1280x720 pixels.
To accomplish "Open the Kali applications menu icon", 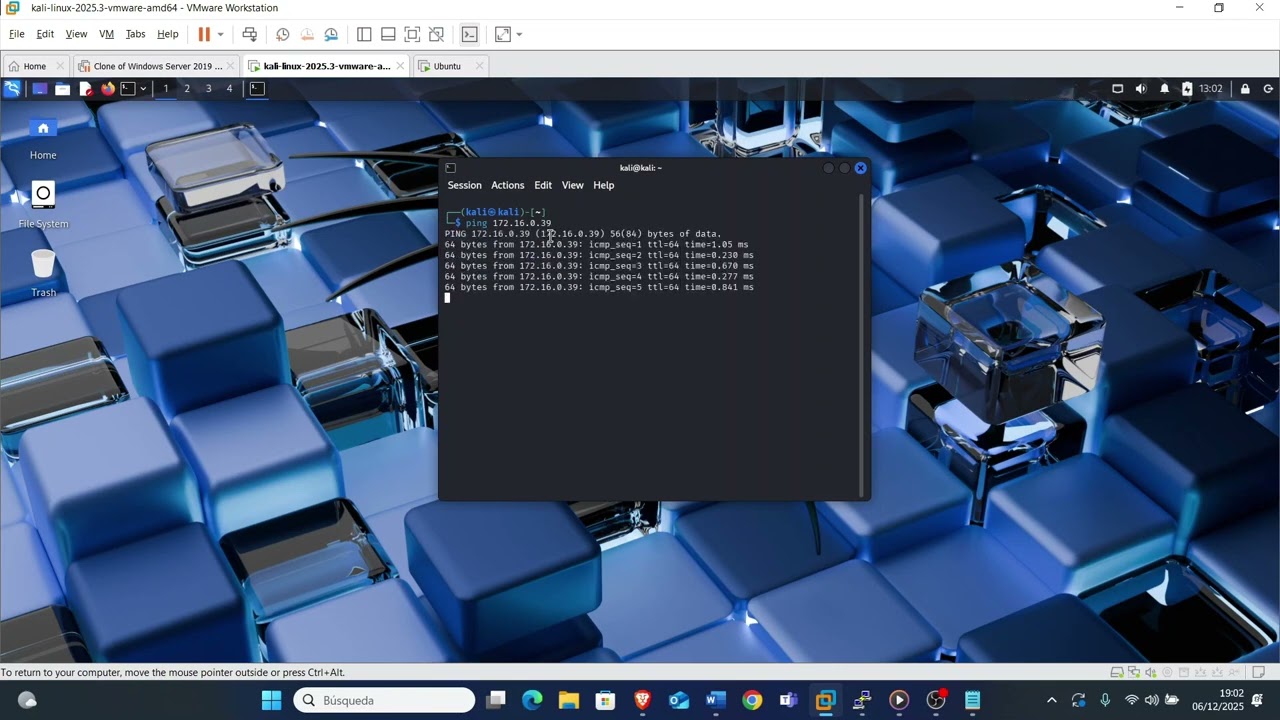I will pyautogui.click(x=12, y=89).
